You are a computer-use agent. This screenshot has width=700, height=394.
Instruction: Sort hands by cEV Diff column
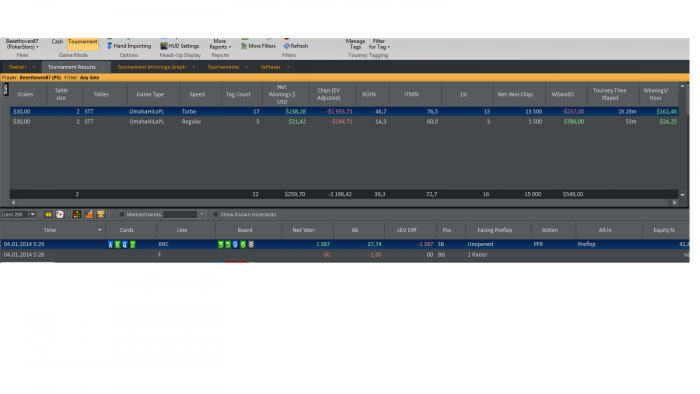pos(407,230)
